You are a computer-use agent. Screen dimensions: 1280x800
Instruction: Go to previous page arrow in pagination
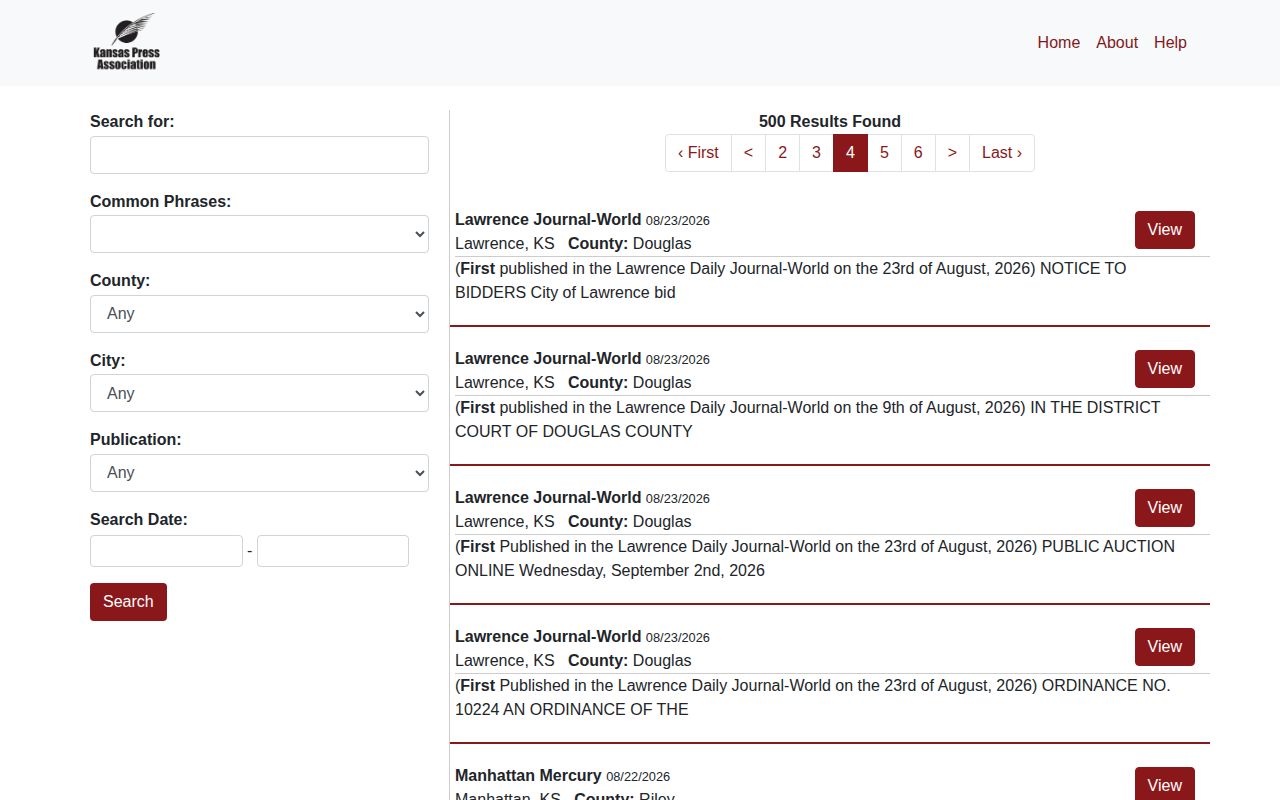click(748, 153)
